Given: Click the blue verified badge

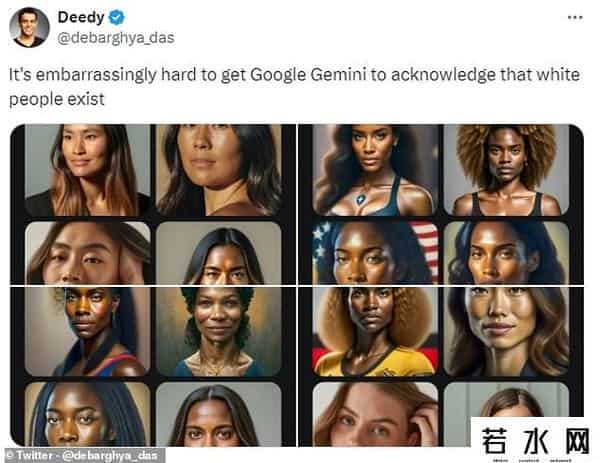Looking at the screenshot, I should pos(116,18).
